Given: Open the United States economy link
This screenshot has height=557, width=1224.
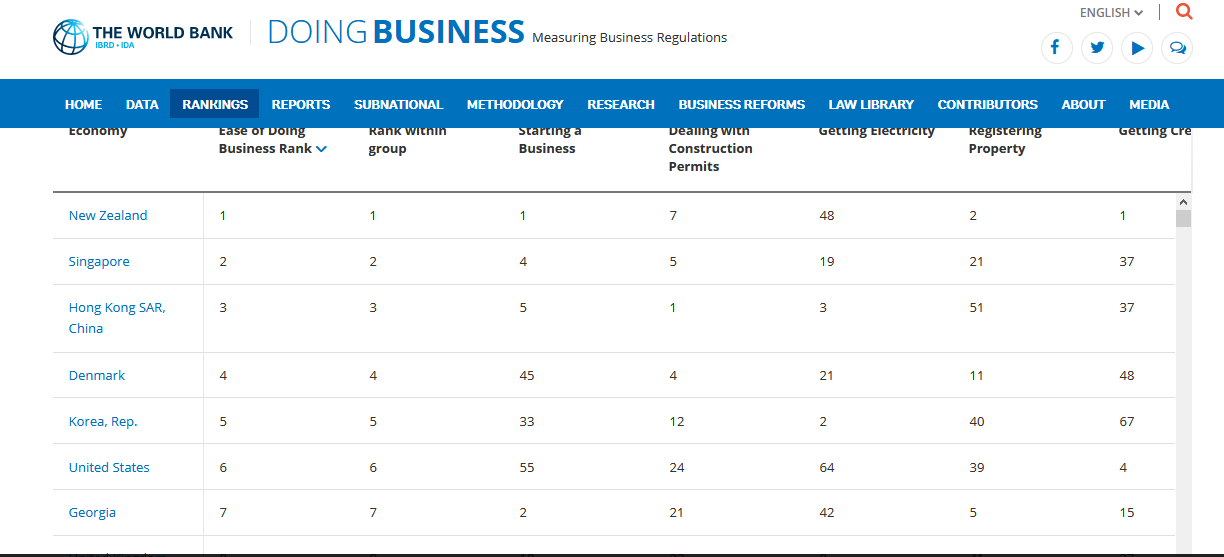Looking at the screenshot, I should point(109,467).
